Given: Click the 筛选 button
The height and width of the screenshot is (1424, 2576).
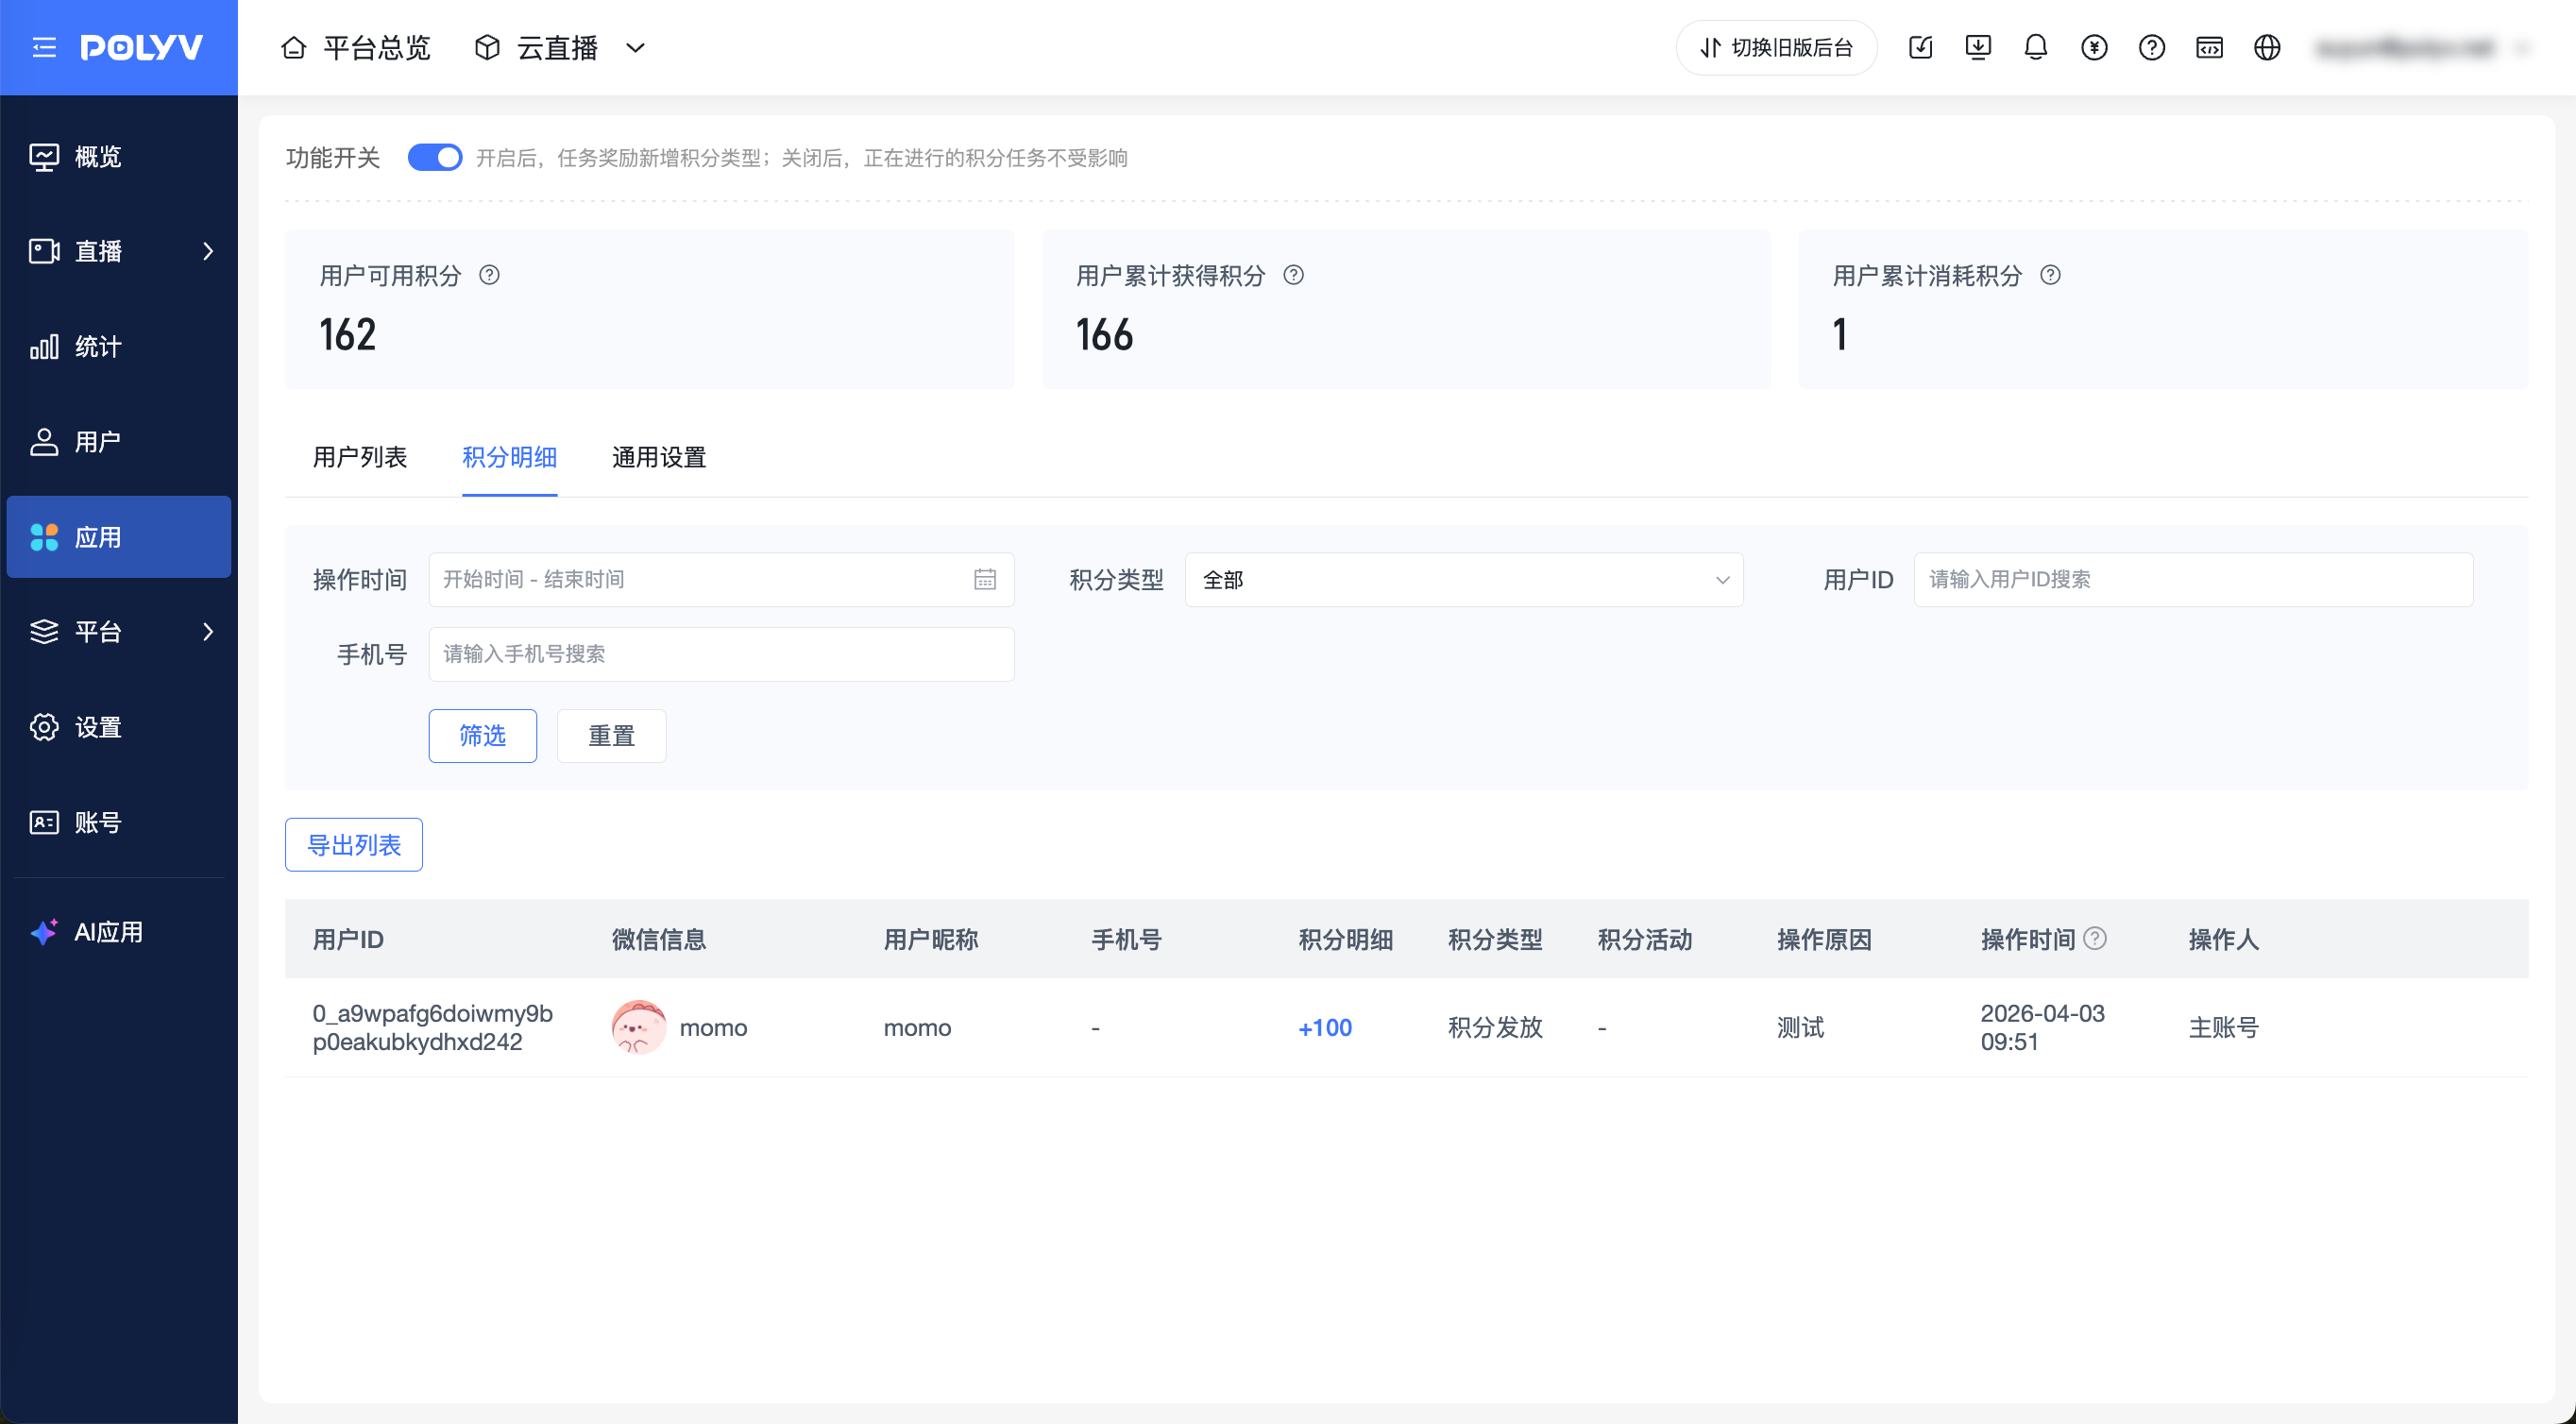Looking at the screenshot, I should pyautogui.click(x=483, y=735).
